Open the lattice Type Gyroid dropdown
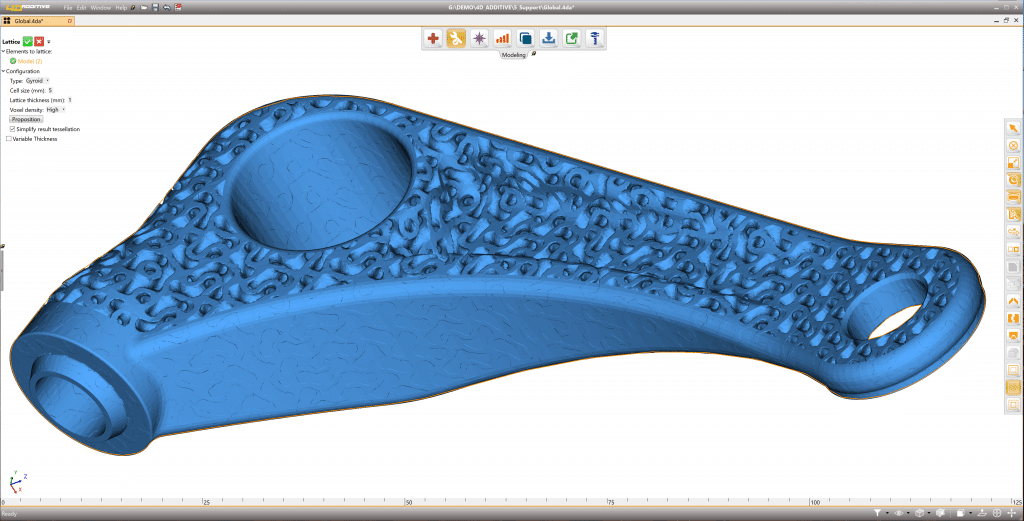 tap(38, 80)
